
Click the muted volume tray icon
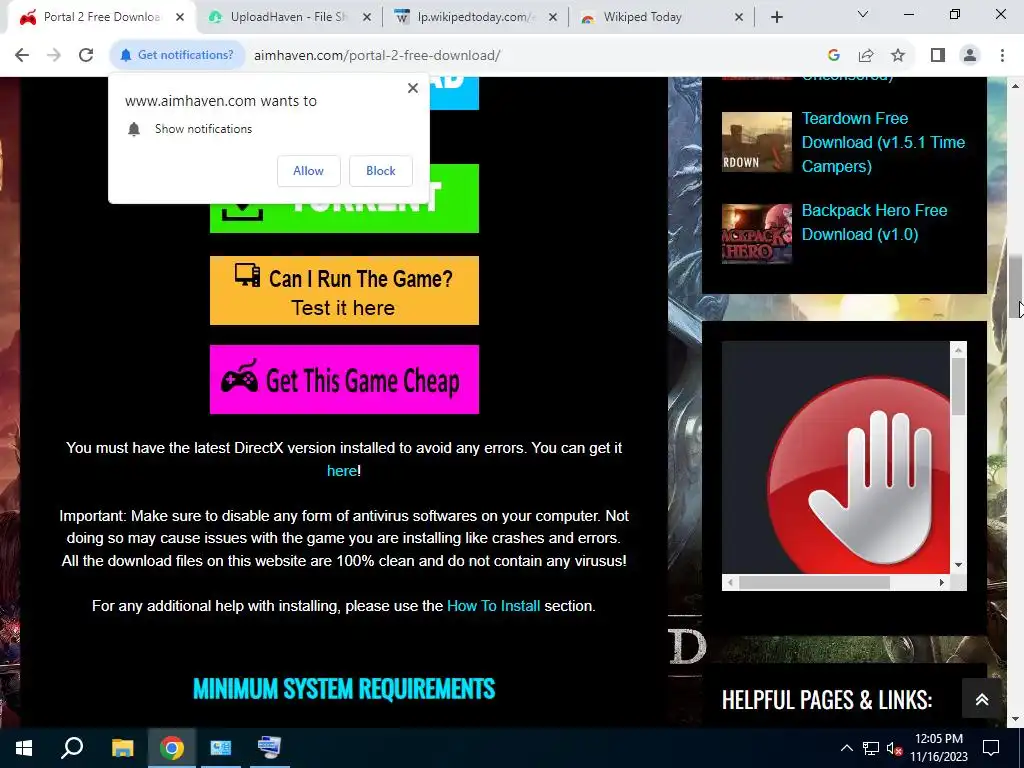tap(894, 748)
